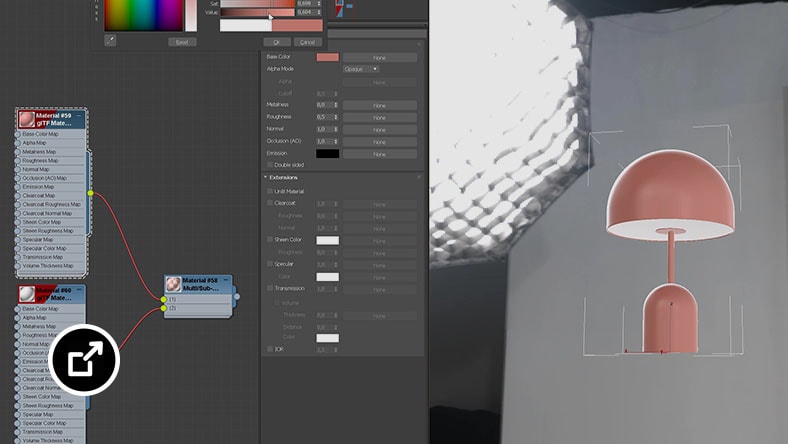Enable the Double sided checkbox
The height and width of the screenshot is (444, 788).
click(270, 164)
